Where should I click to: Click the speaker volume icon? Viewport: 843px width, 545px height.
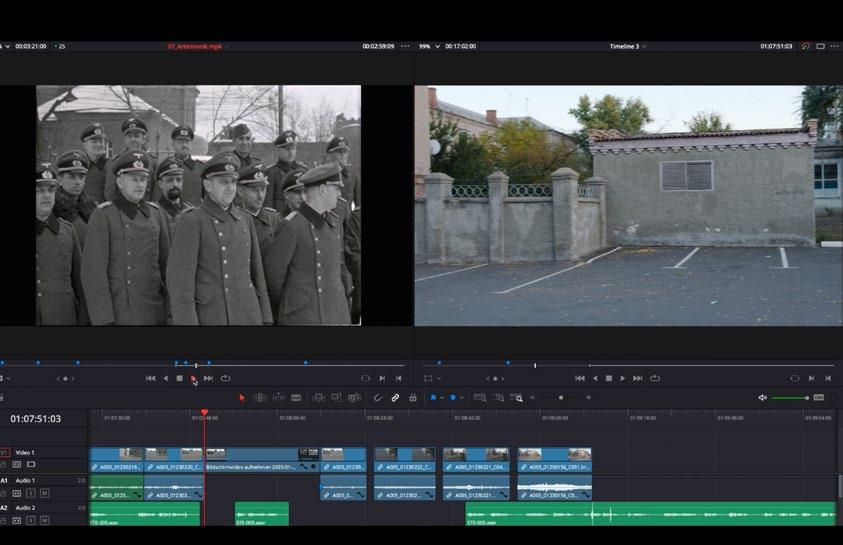(763, 398)
